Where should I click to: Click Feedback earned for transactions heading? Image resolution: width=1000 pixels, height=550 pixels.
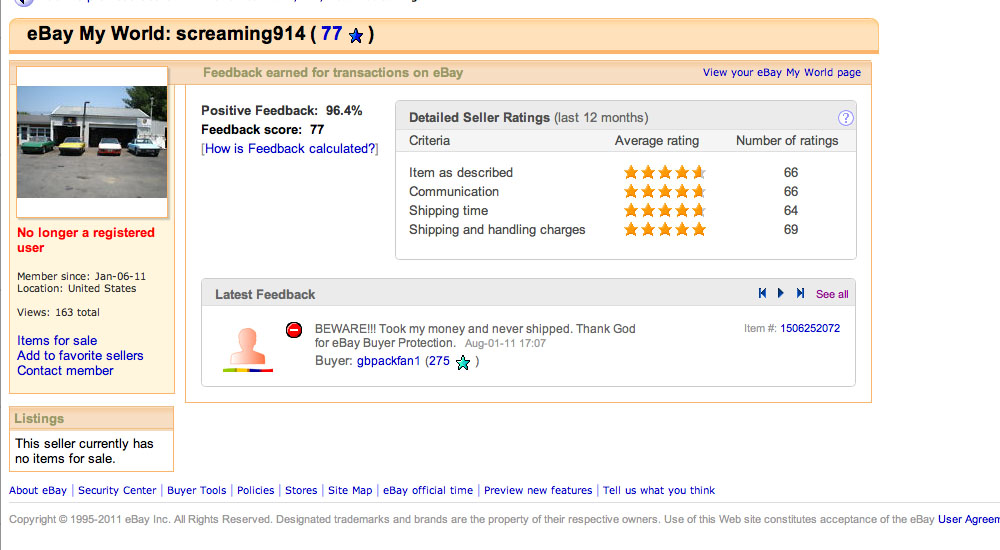[x=333, y=73]
